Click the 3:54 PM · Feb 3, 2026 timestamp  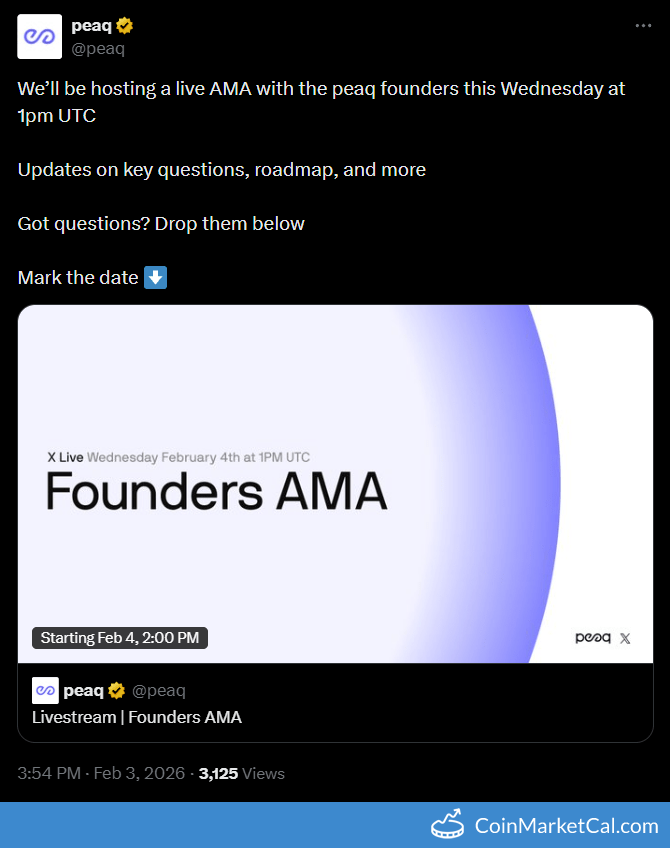click(101, 773)
